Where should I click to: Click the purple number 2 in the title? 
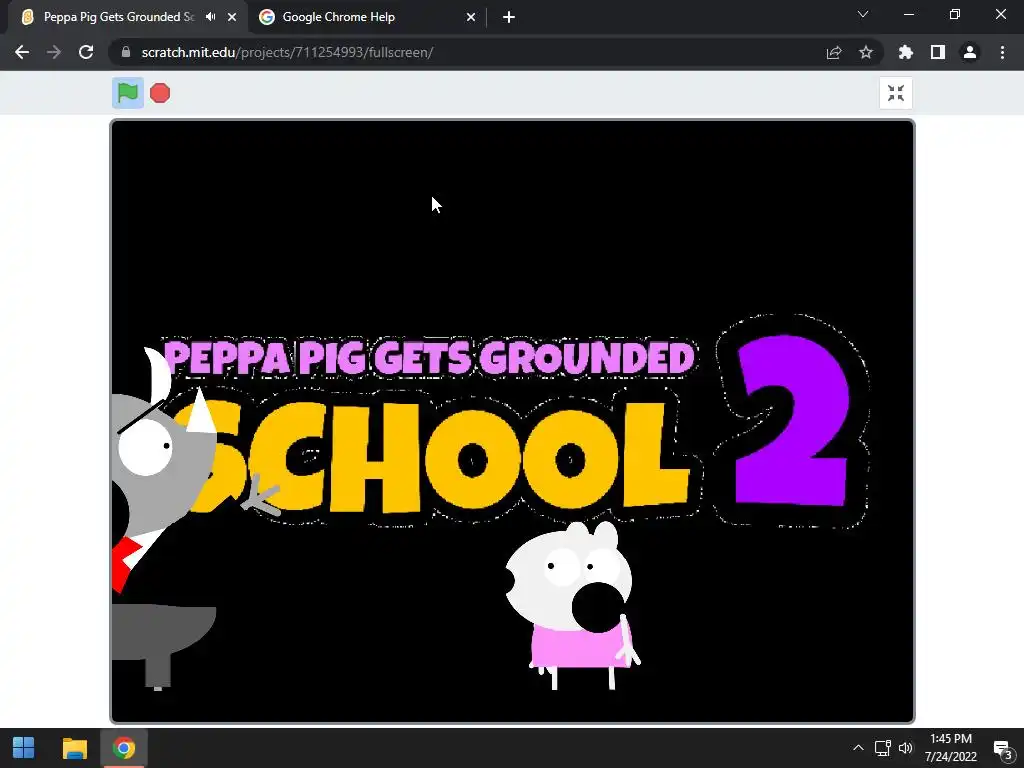pos(792,421)
